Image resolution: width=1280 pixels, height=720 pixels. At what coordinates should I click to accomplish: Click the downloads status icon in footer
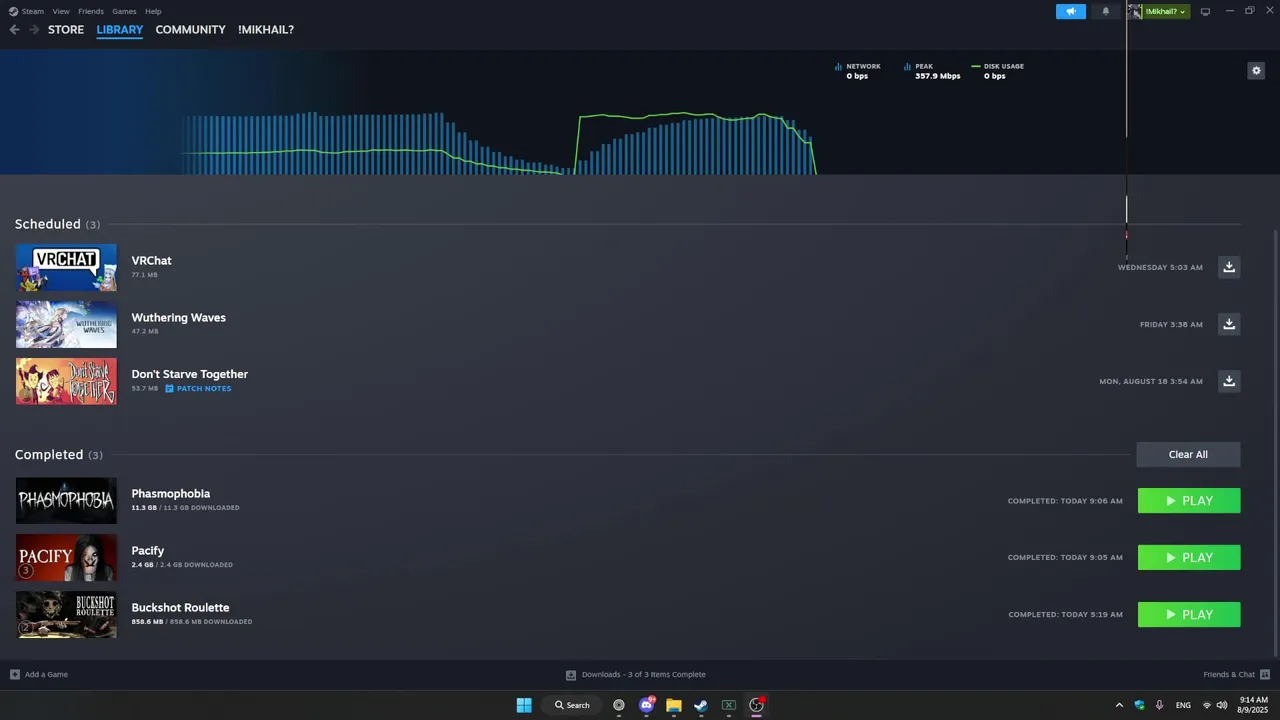click(x=571, y=675)
